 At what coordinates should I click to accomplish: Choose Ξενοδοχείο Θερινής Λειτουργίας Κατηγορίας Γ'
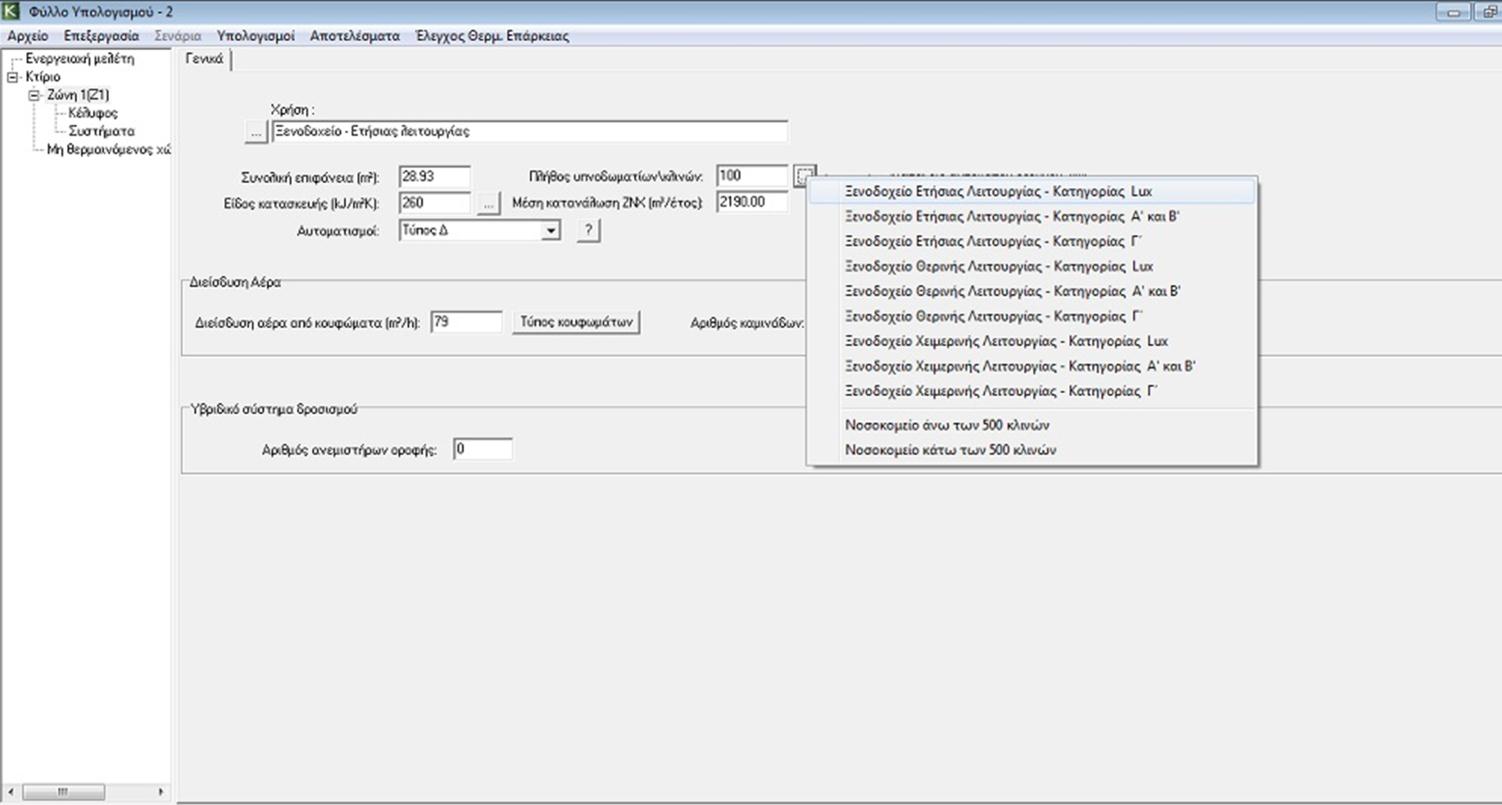point(1031,316)
